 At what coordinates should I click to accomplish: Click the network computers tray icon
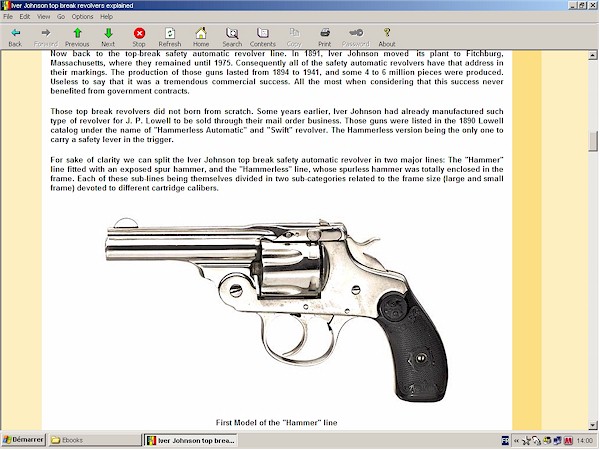[x=558, y=441]
